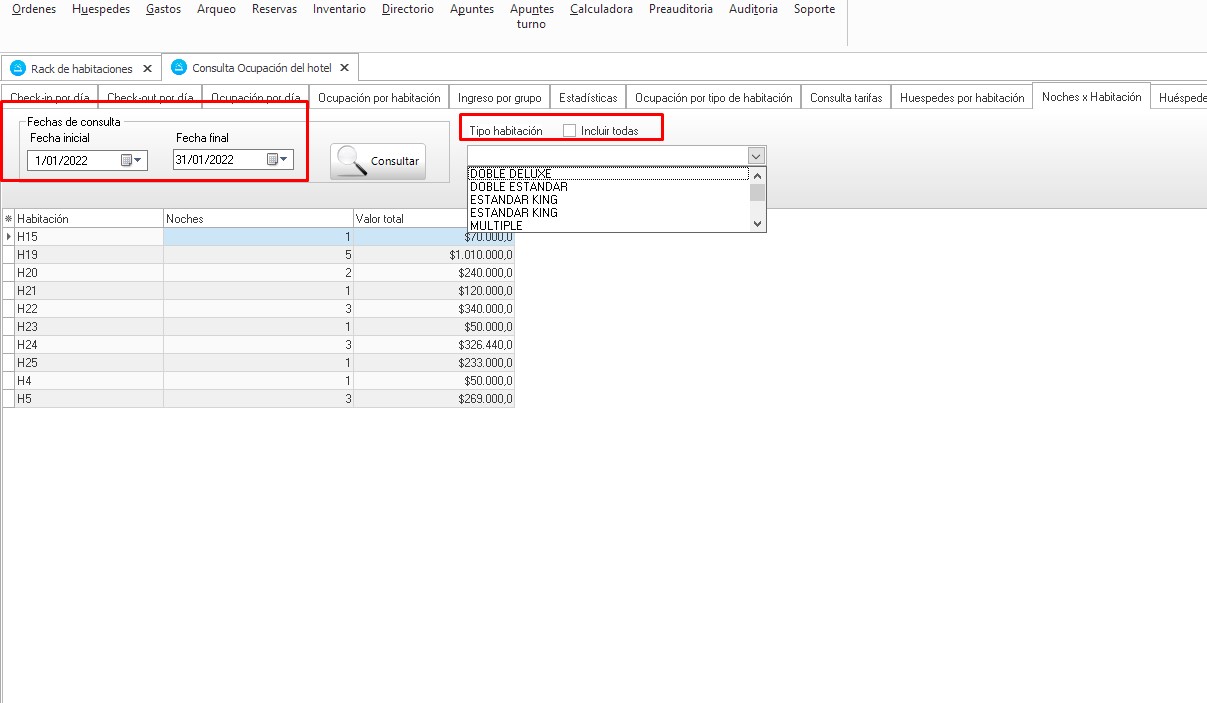This screenshot has width=1207, height=703.
Task: Switch to Ocupación por habitación tab
Action: coord(379,98)
